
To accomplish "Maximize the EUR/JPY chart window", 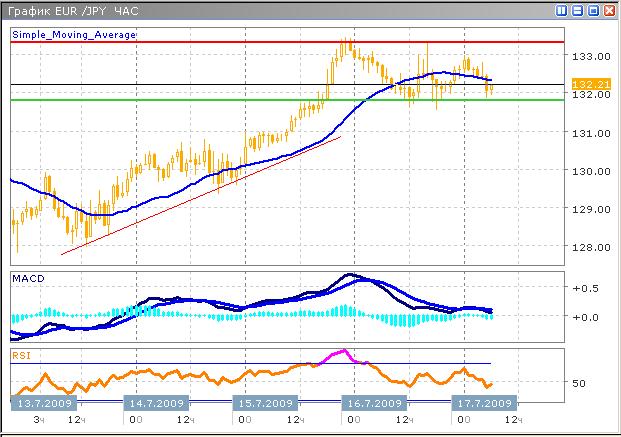I will click(x=592, y=10).
